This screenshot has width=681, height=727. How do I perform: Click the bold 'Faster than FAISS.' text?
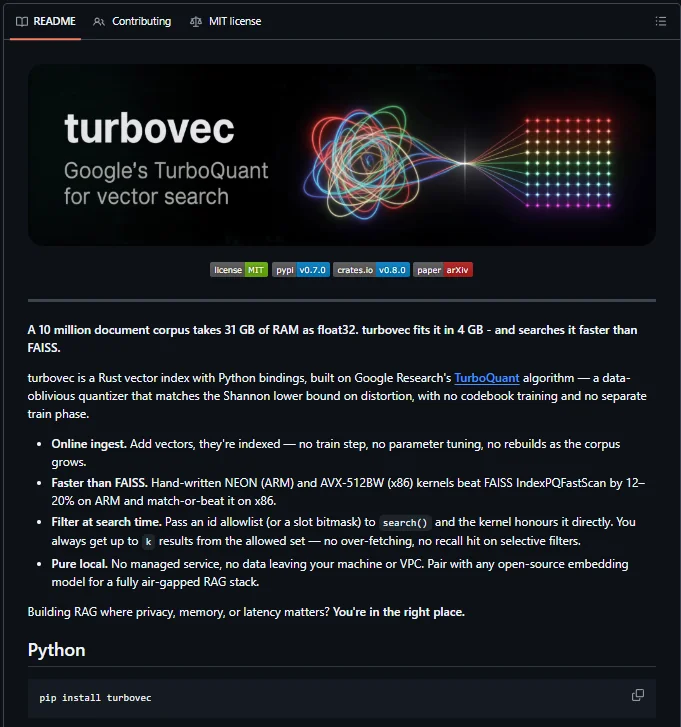click(x=99, y=483)
